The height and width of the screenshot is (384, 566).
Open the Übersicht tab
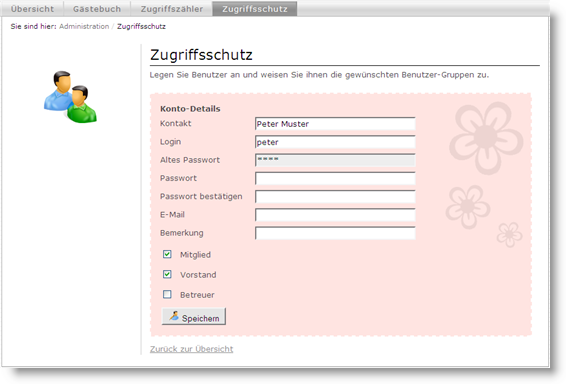[x=32, y=9]
